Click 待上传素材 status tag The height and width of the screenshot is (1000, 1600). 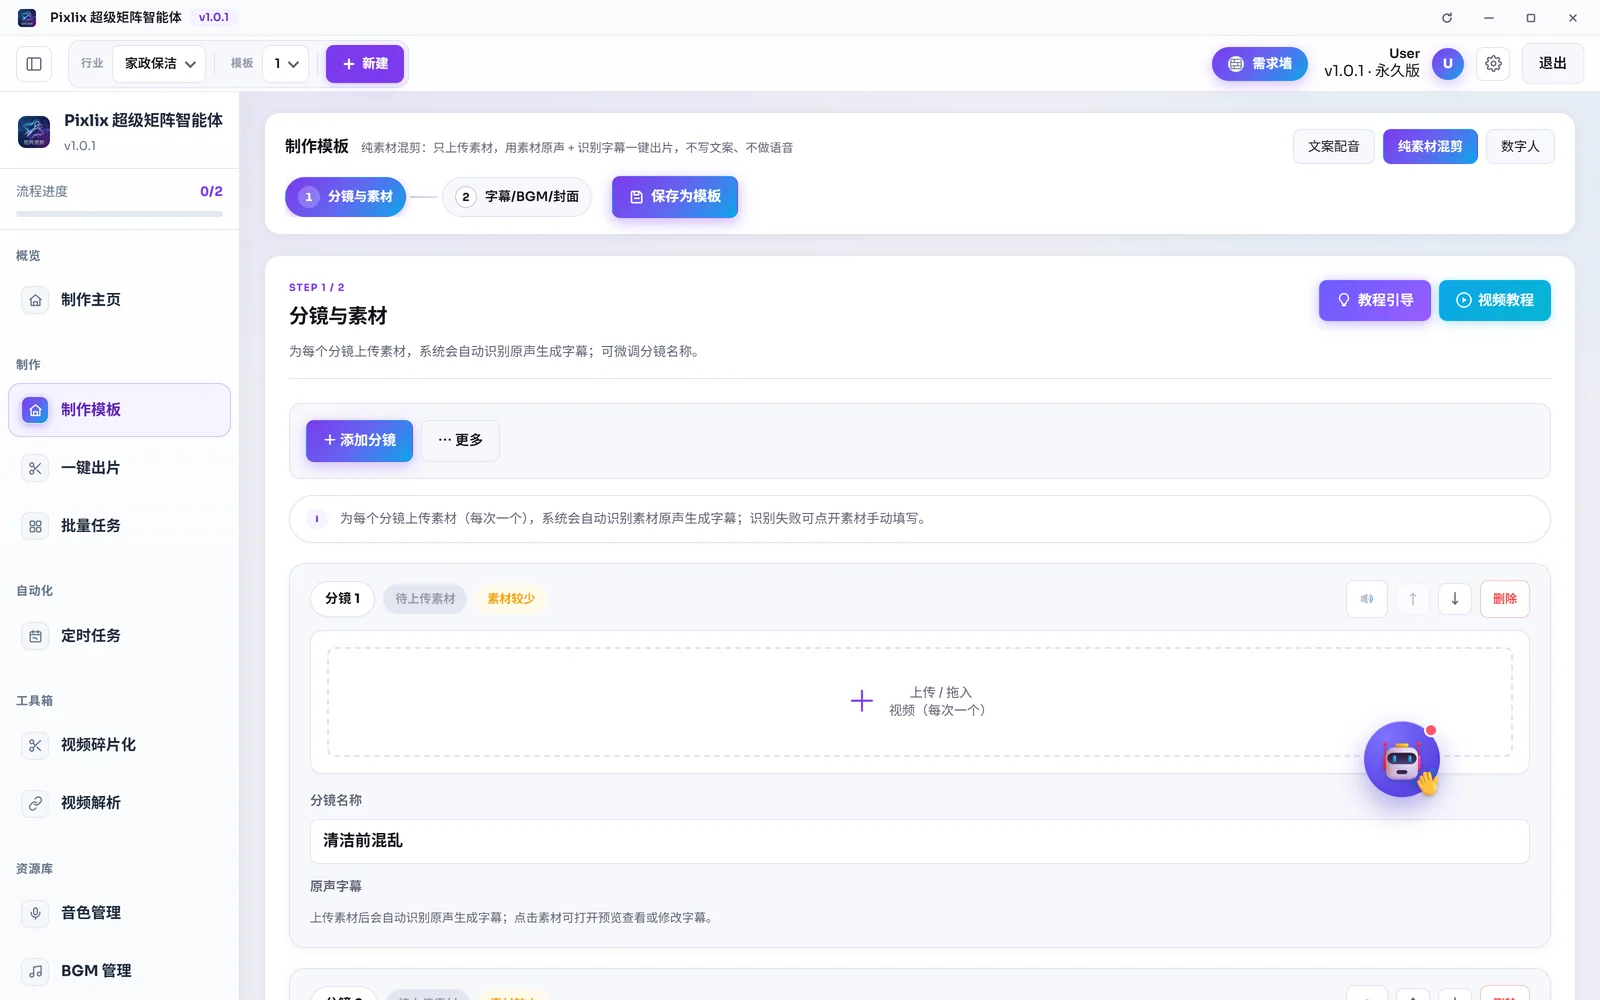pyautogui.click(x=425, y=599)
